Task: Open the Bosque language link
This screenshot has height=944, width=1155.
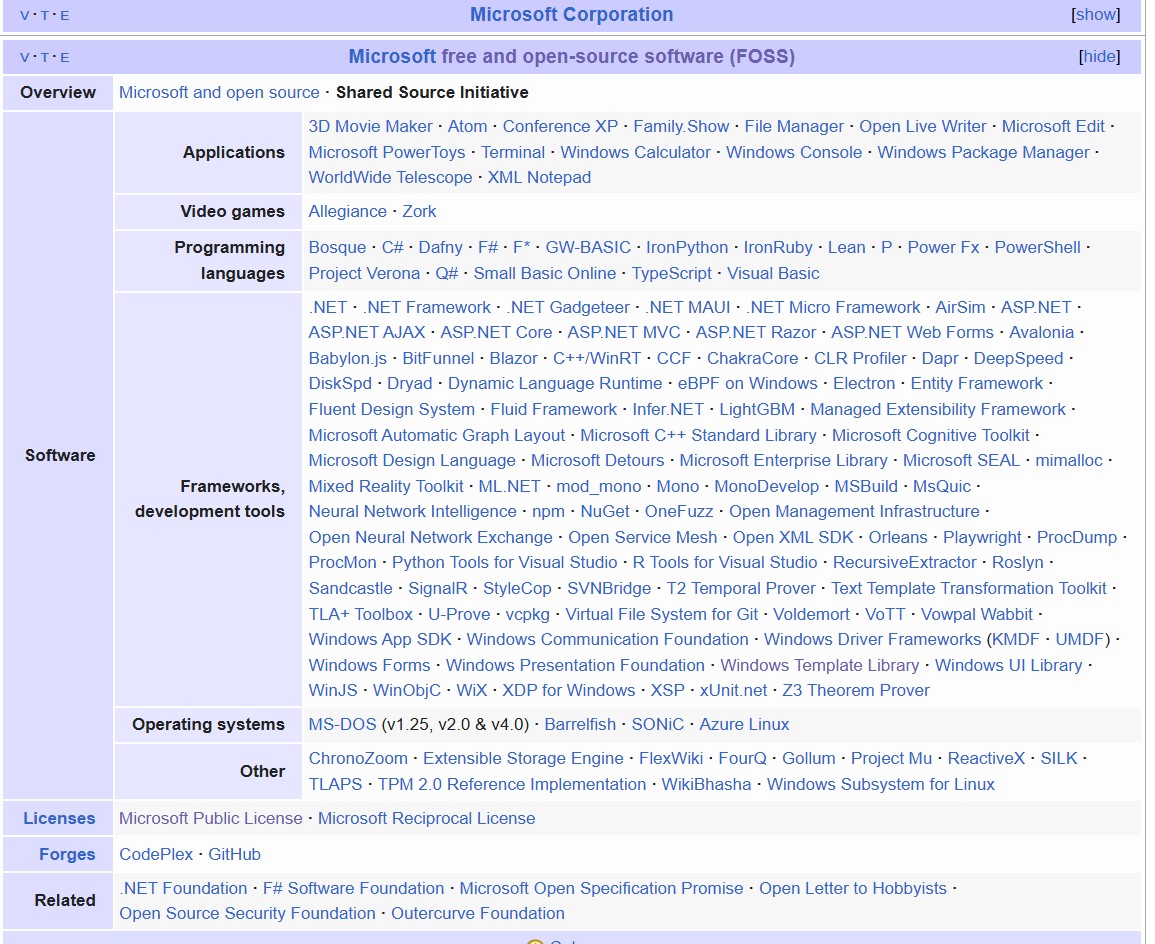Action: pos(337,247)
